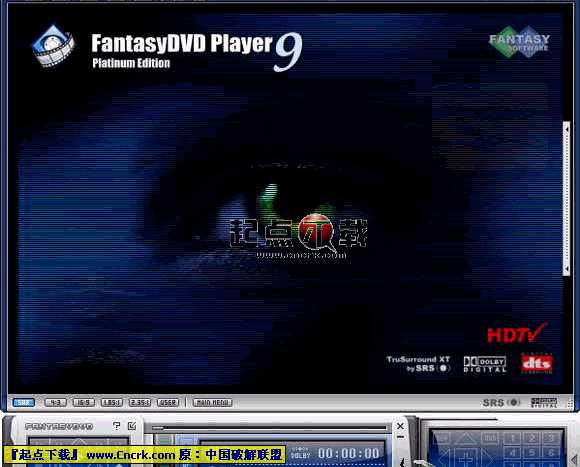Select number 1 on keypad

pyautogui.click(x=512, y=439)
